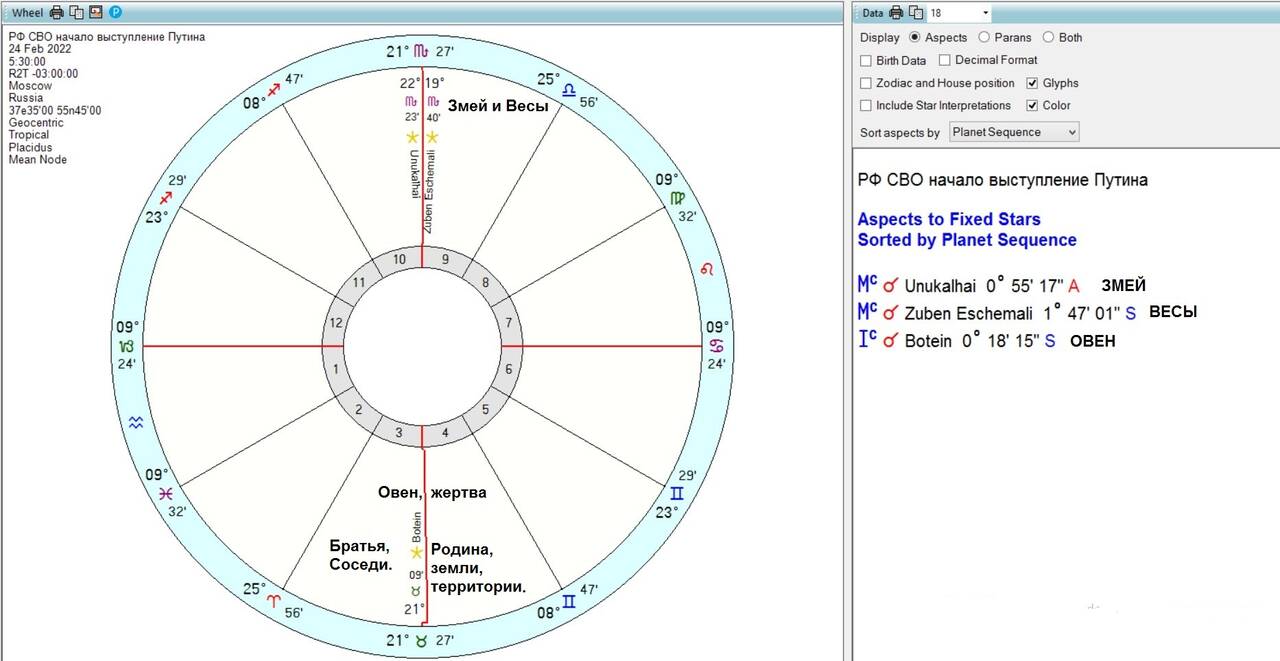Click the Leo glyph on wheel rim
The width and height of the screenshot is (1280, 661).
[708, 269]
